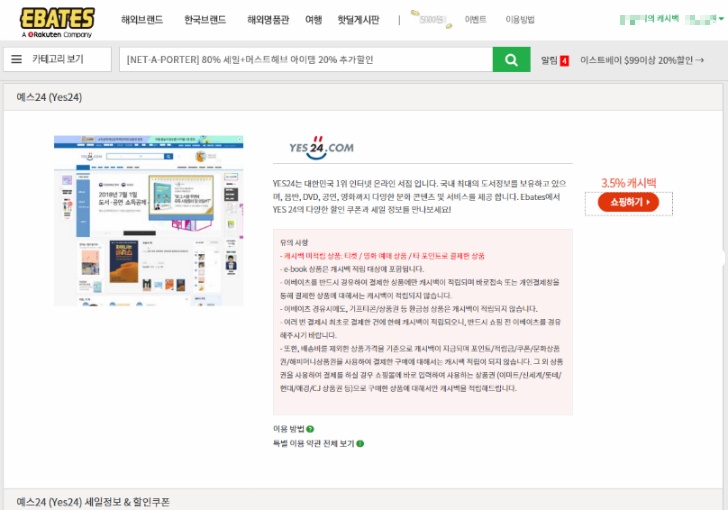Click the red 캐시백 미적립 상품 notice line
The image size is (728, 510).
382,256
